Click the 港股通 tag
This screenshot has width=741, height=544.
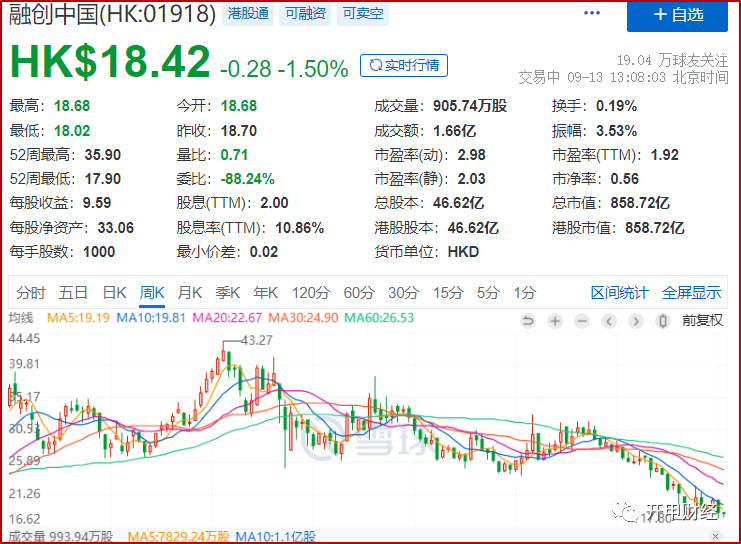[248, 13]
